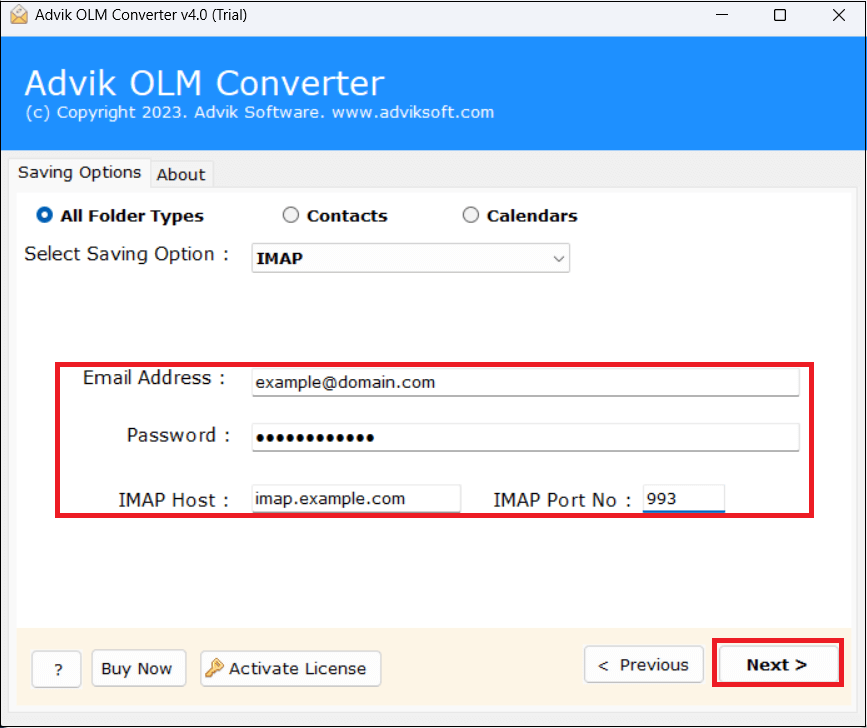Click the IMAP Host field
Image resolution: width=867 pixels, height=728 pixels.
pyautogui.click(x=355, y=498)
